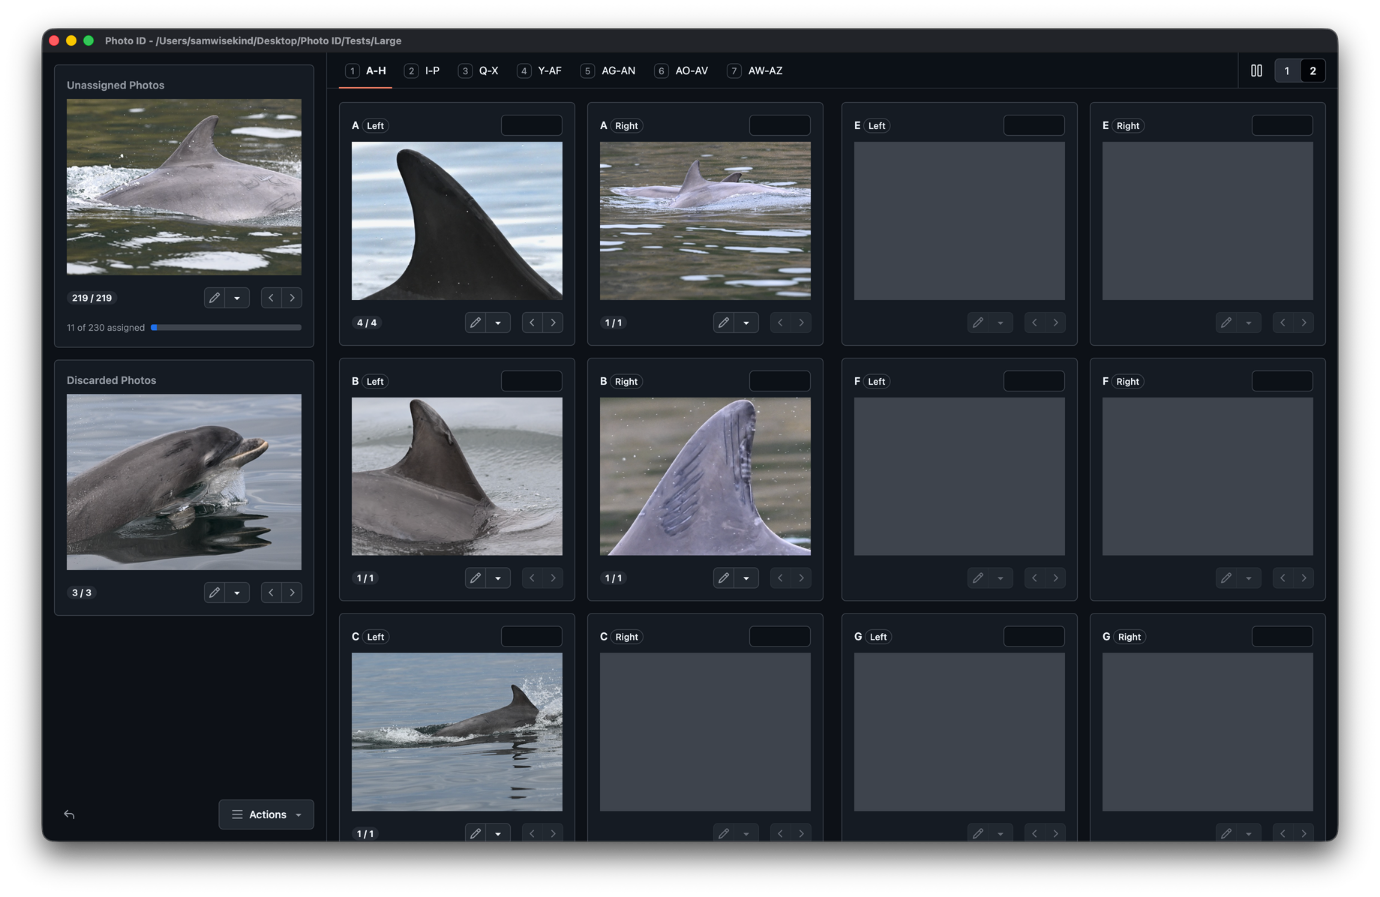Click the name input field on the E Left card
Screen dimensions: 1380x897
click(1034, 125)
